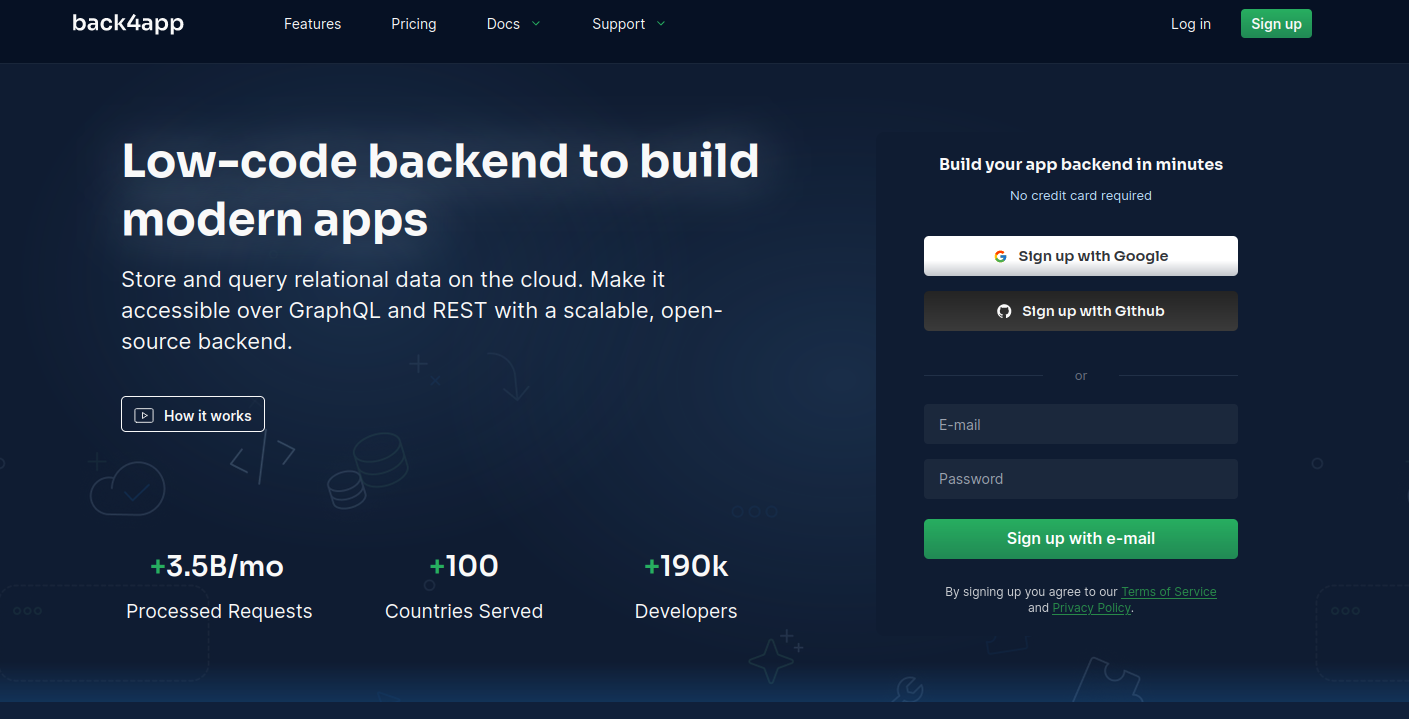Screen dimensions: 1409x719
Task: Click Sign up with Google
Action: coord(1081,256)
